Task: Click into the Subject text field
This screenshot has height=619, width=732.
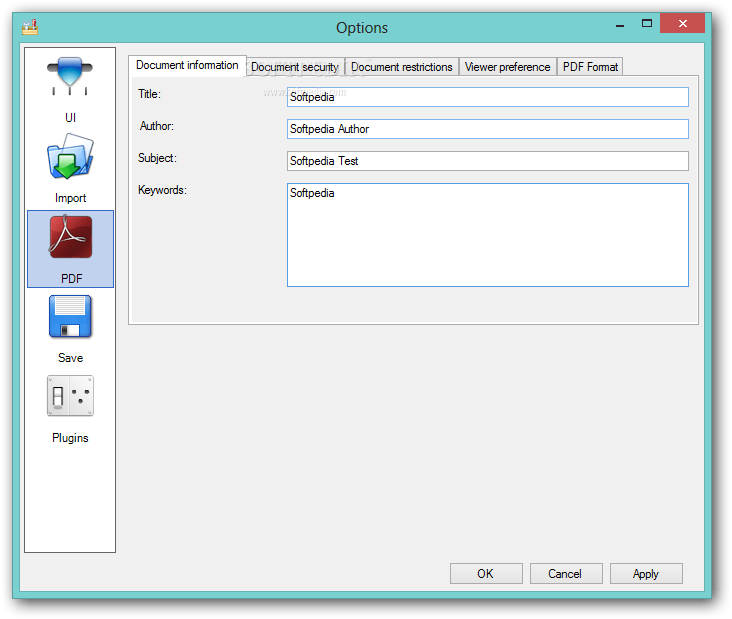Action: point(487,161)
